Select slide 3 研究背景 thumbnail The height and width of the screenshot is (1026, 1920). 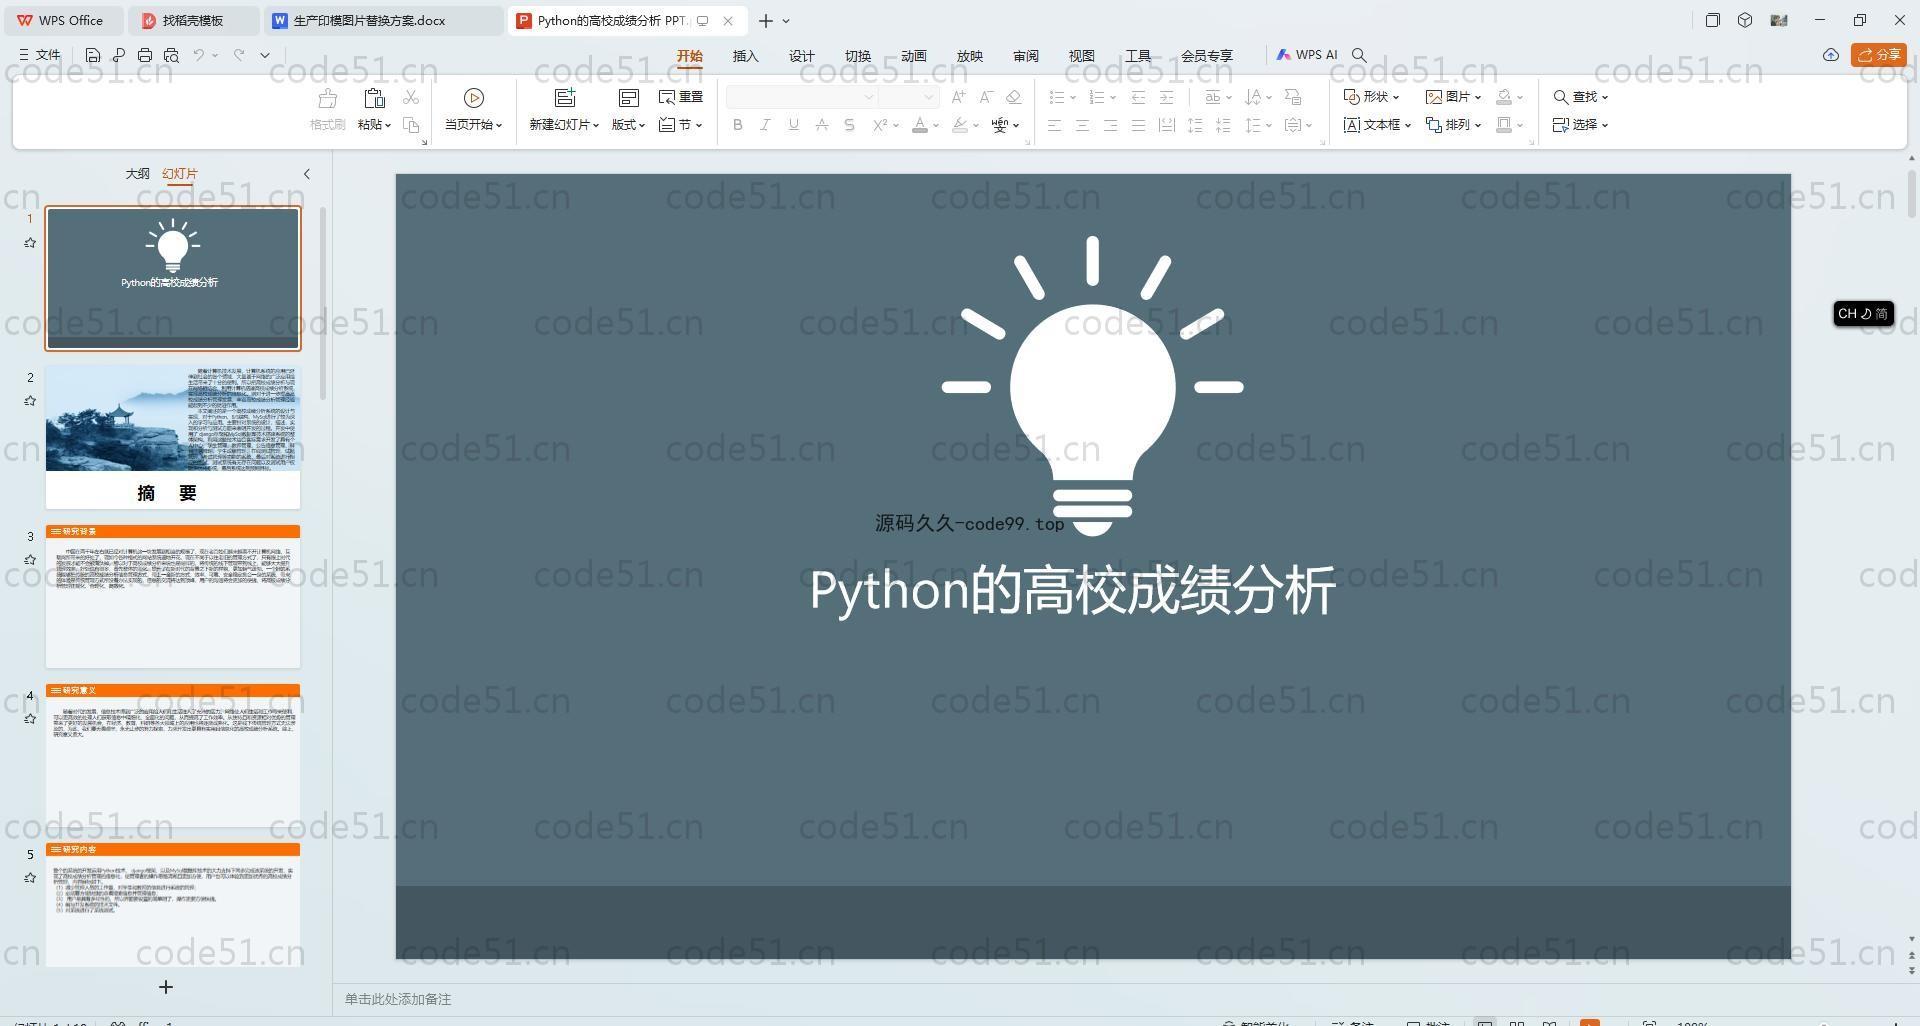[x=173, y=597]
